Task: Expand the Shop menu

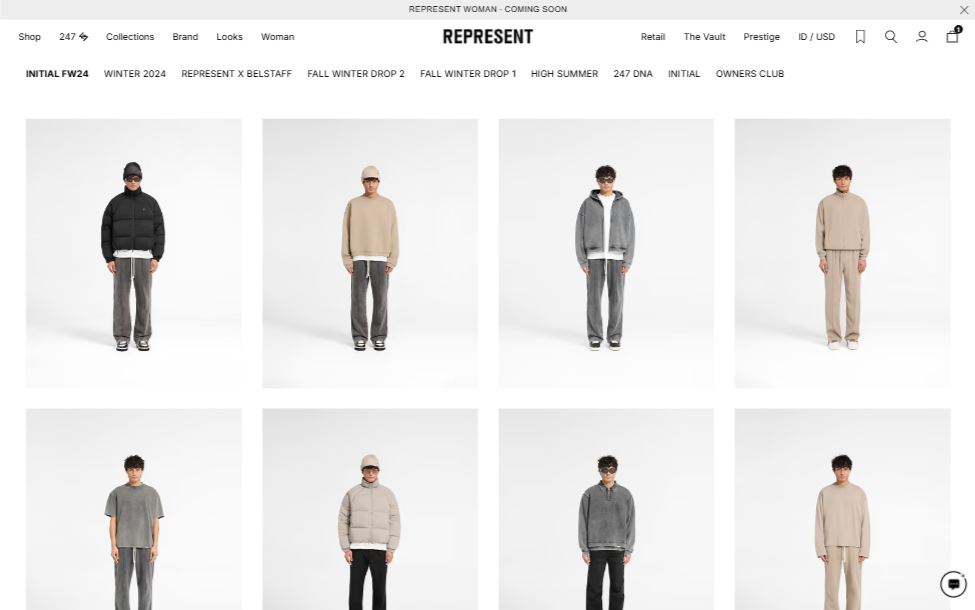Action: [x=29, y=37]
